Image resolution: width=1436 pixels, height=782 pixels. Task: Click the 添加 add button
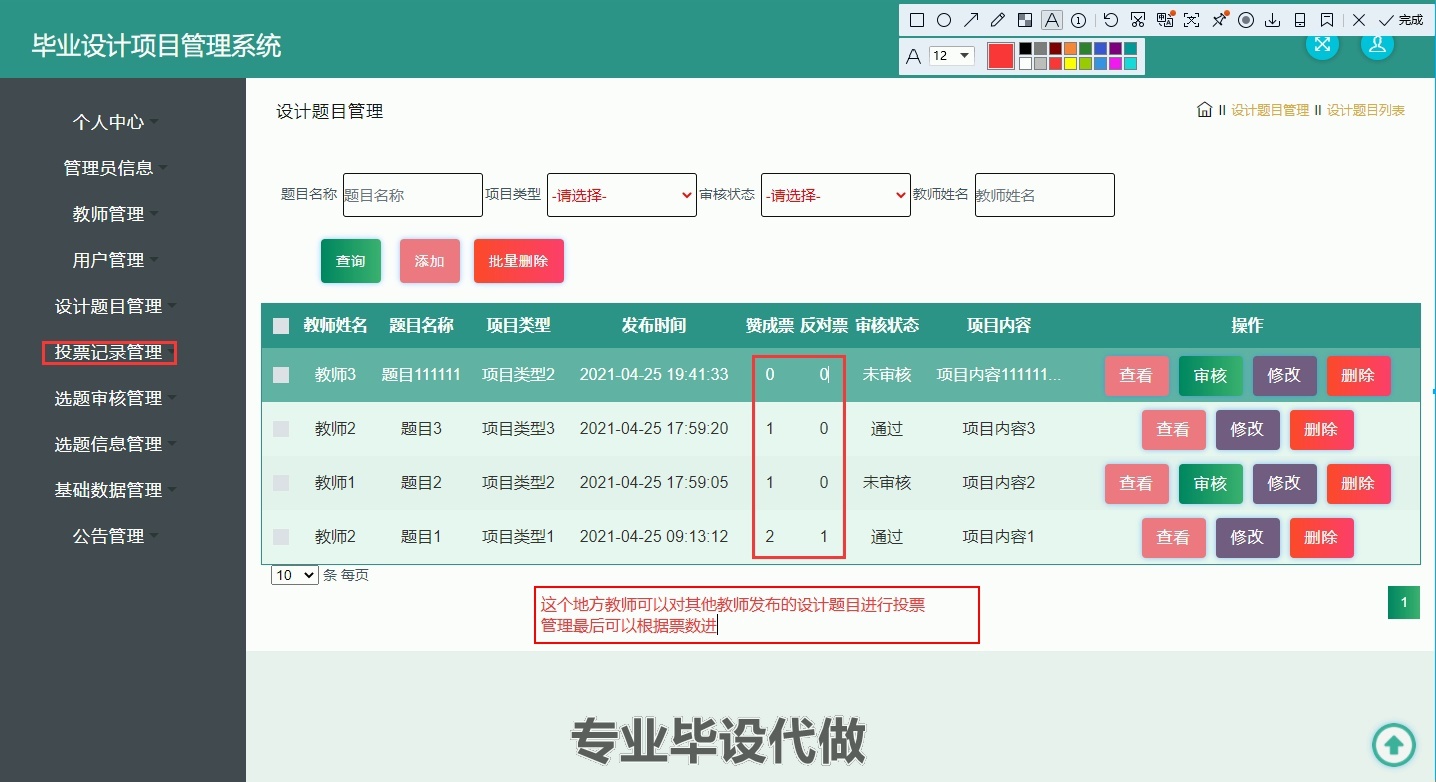[x=429, y=261]
